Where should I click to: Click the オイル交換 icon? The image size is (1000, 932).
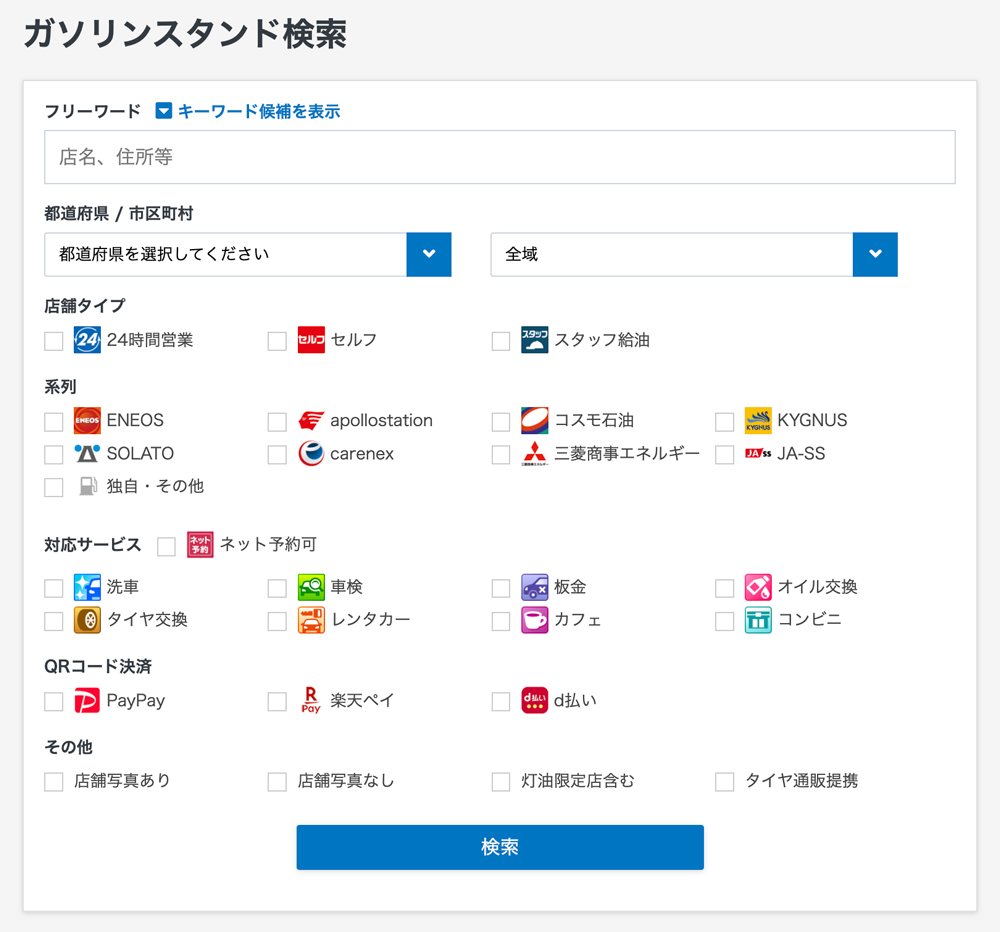coord(758,588)
